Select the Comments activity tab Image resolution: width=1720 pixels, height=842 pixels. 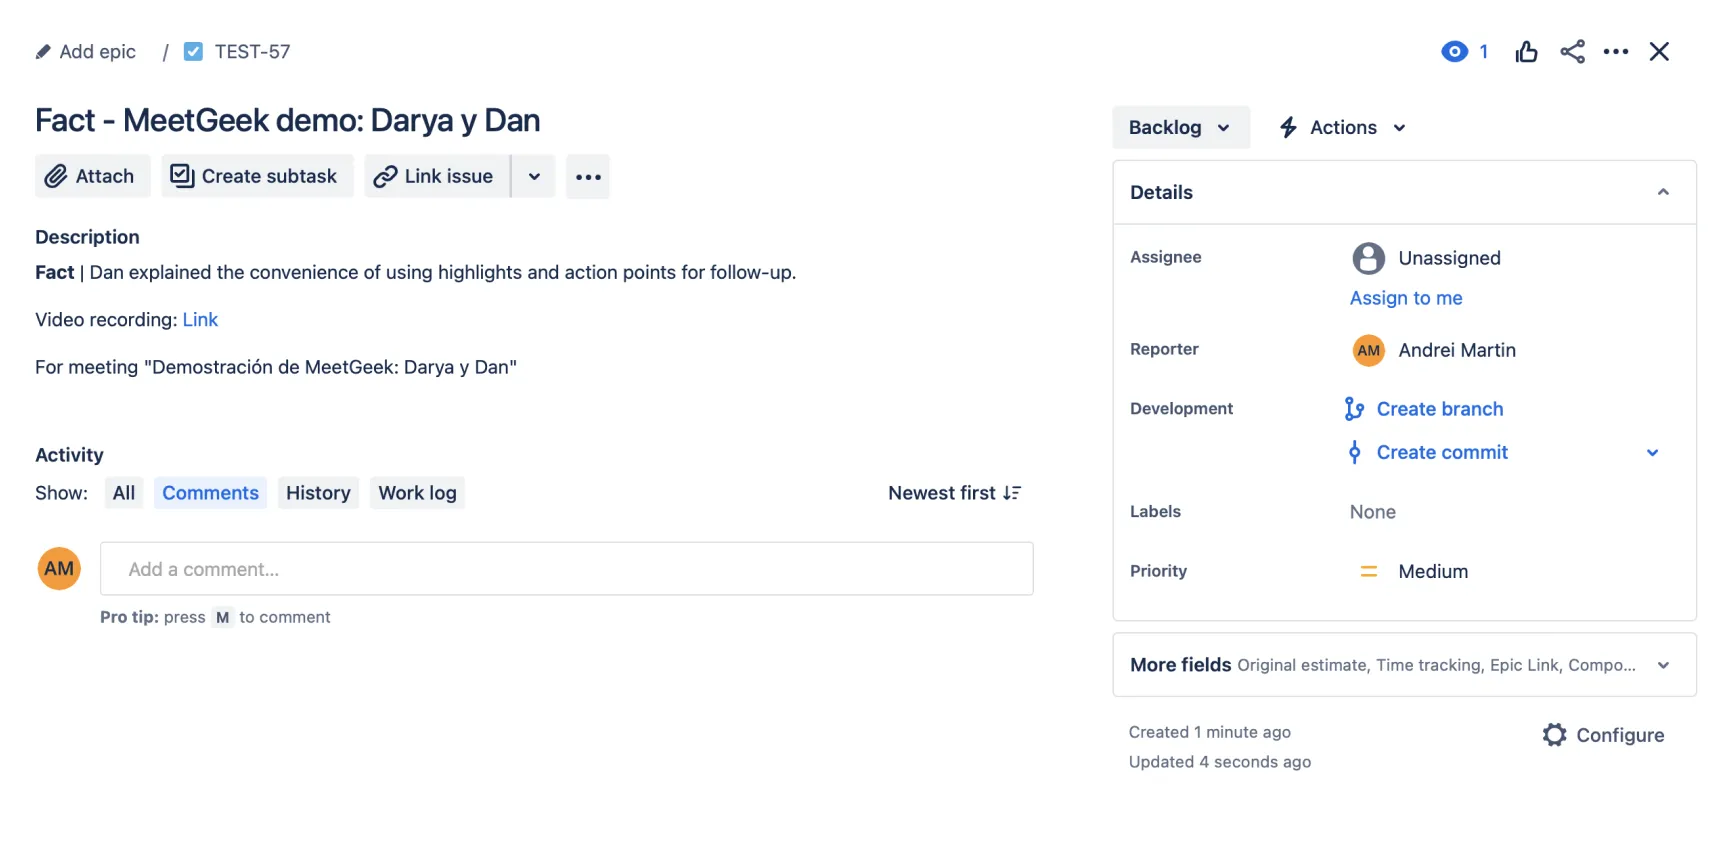click(x=210, y=493)
